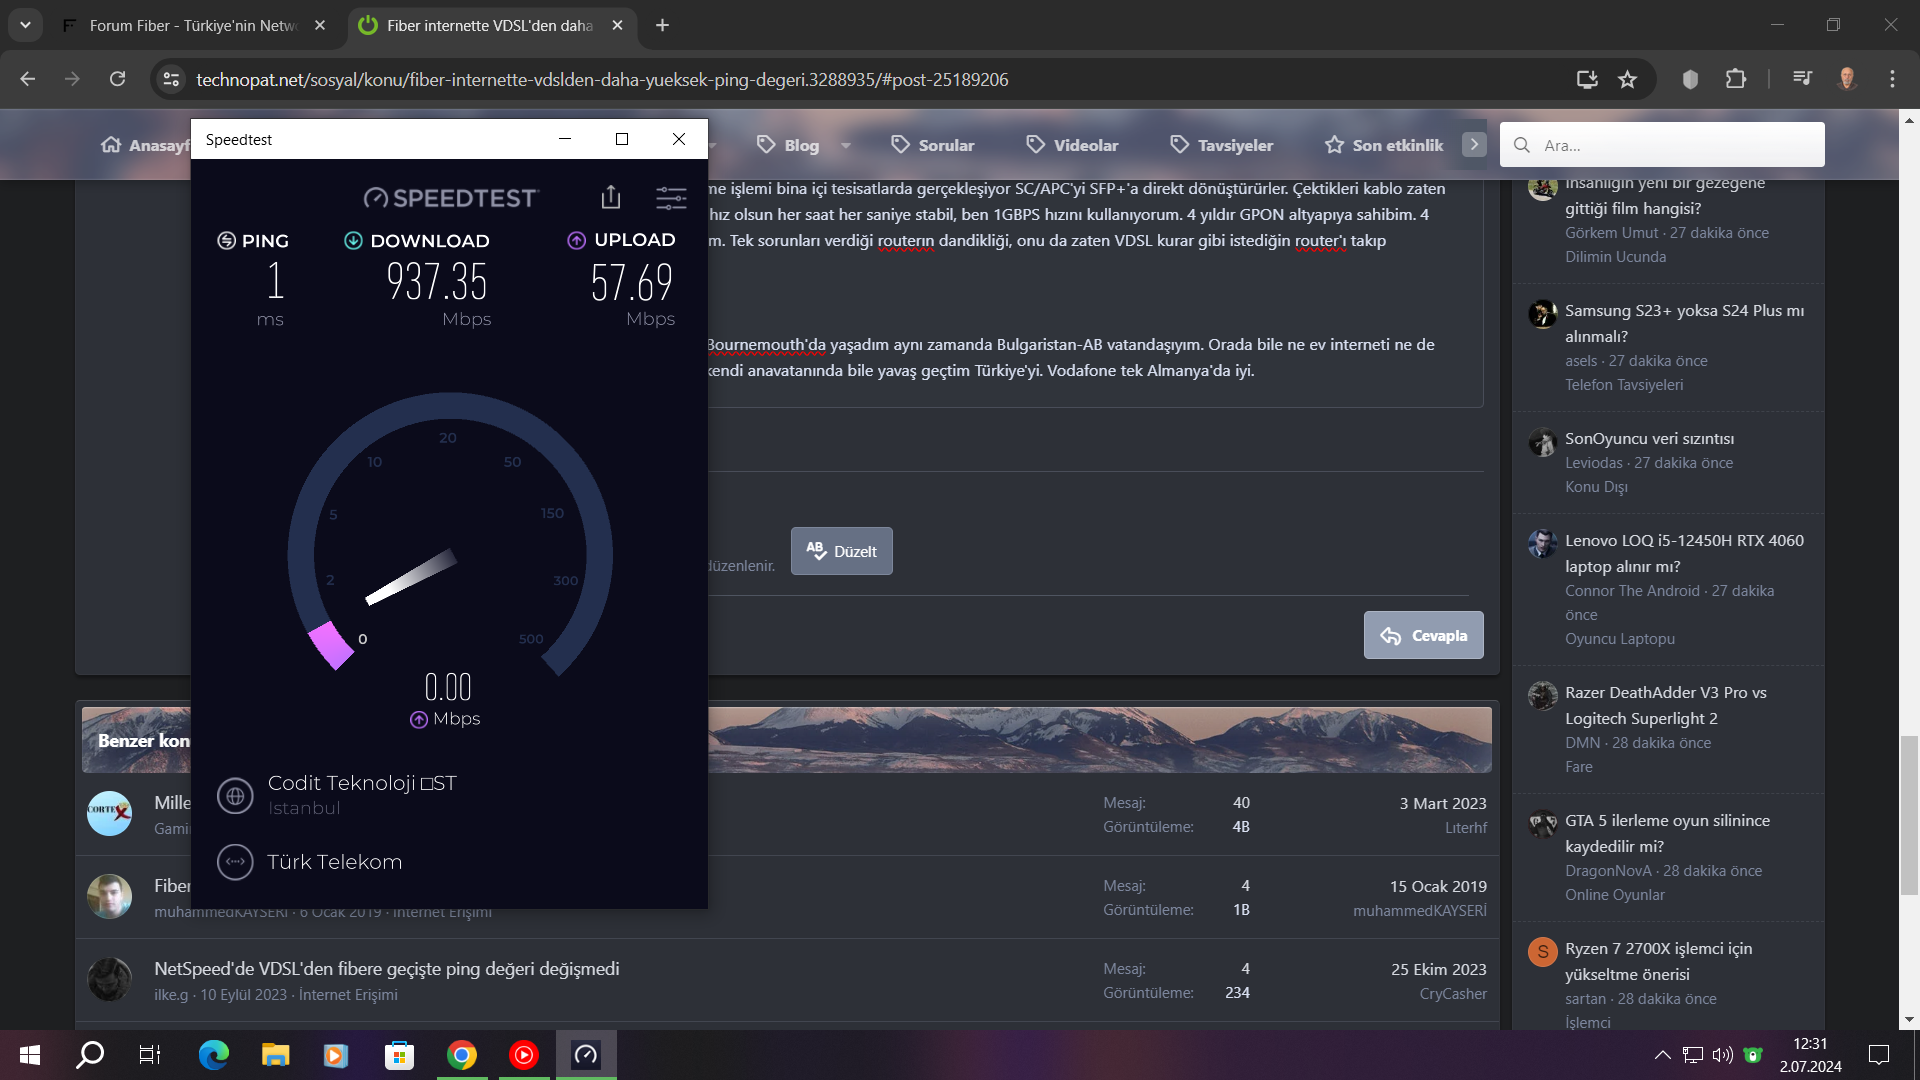The image size is (1920, 1080).
Task: Open the Chrome three-dot menu
Action: coord(1892,79)
